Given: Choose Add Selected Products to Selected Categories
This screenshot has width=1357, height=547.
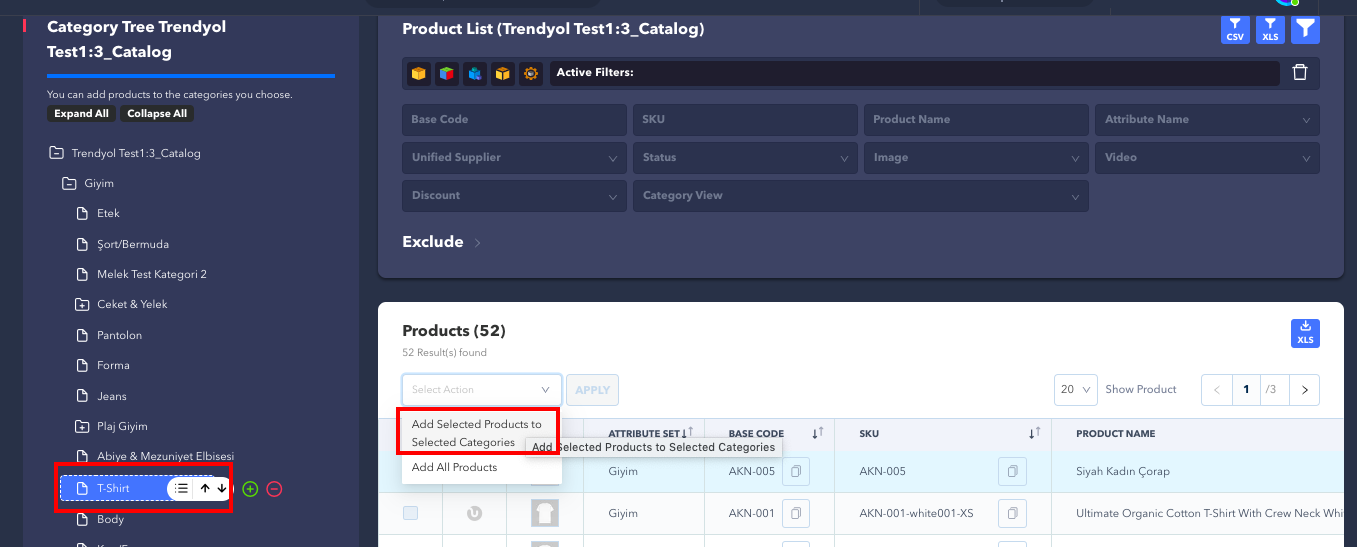Looking at the screenshot, I should coord(477,433).
